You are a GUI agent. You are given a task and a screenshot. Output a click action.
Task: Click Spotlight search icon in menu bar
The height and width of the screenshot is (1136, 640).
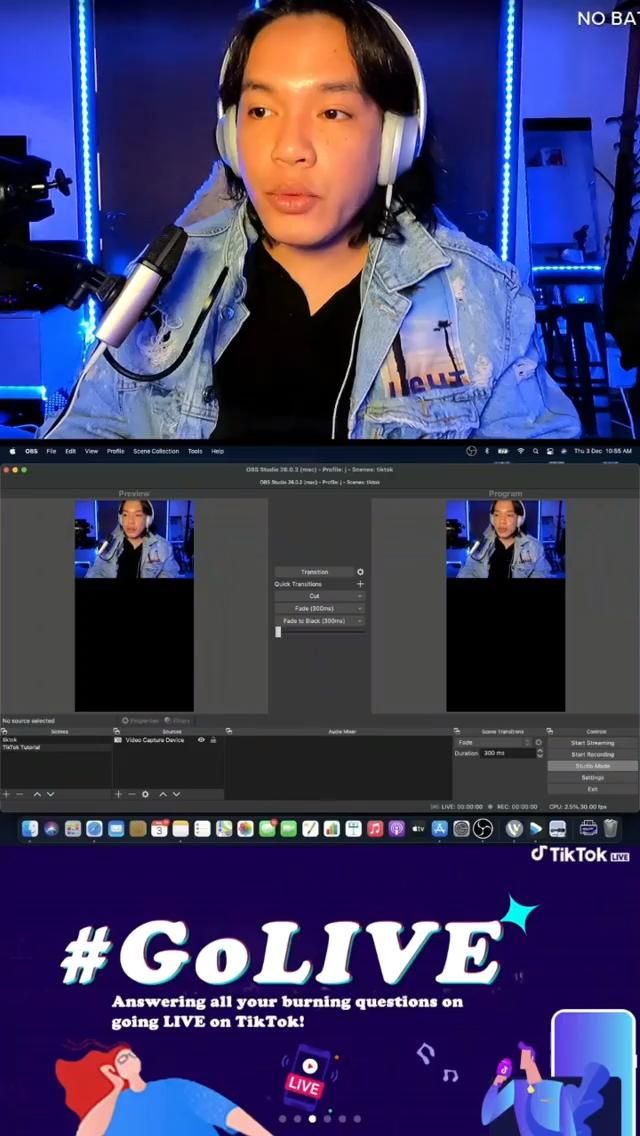(x=536, y=451)
